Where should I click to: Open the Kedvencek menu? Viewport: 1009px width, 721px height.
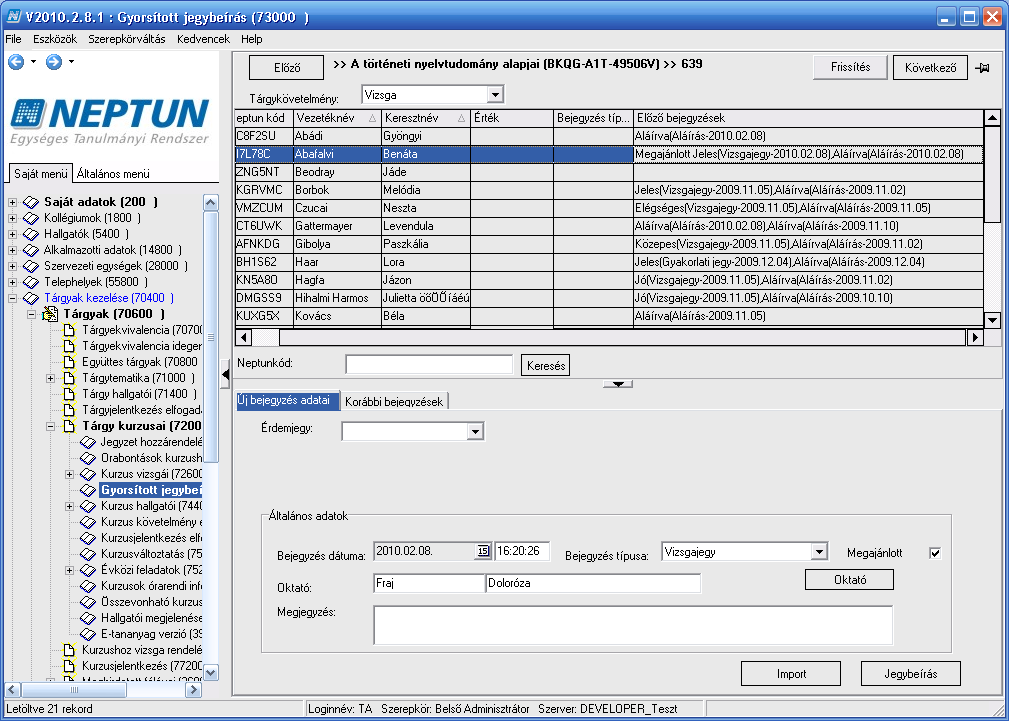pyautogui.click(x=203, y=39)
